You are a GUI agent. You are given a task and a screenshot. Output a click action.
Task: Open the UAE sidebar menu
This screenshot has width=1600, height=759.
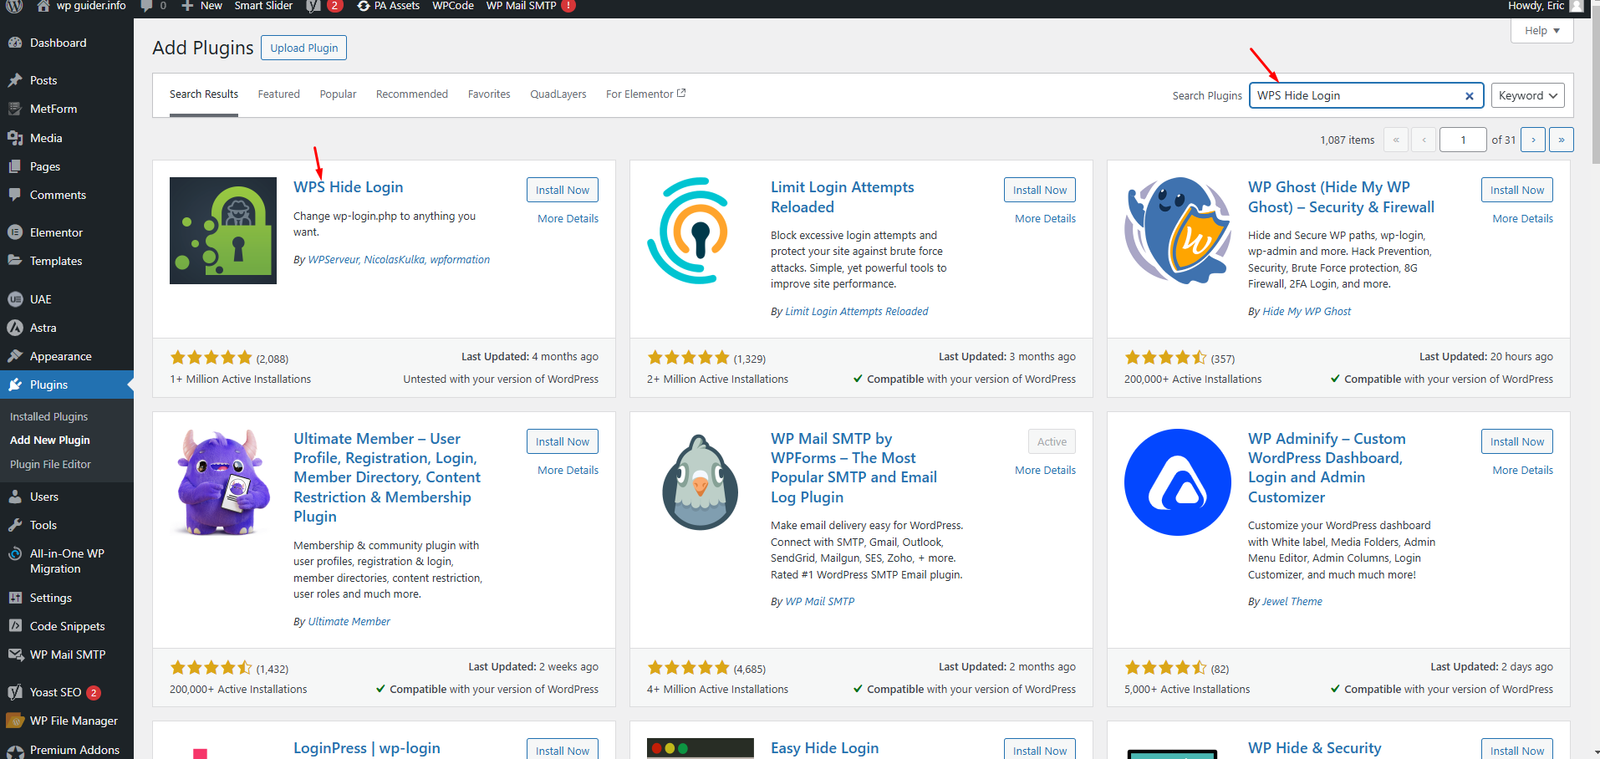click(x=40, y=299)
